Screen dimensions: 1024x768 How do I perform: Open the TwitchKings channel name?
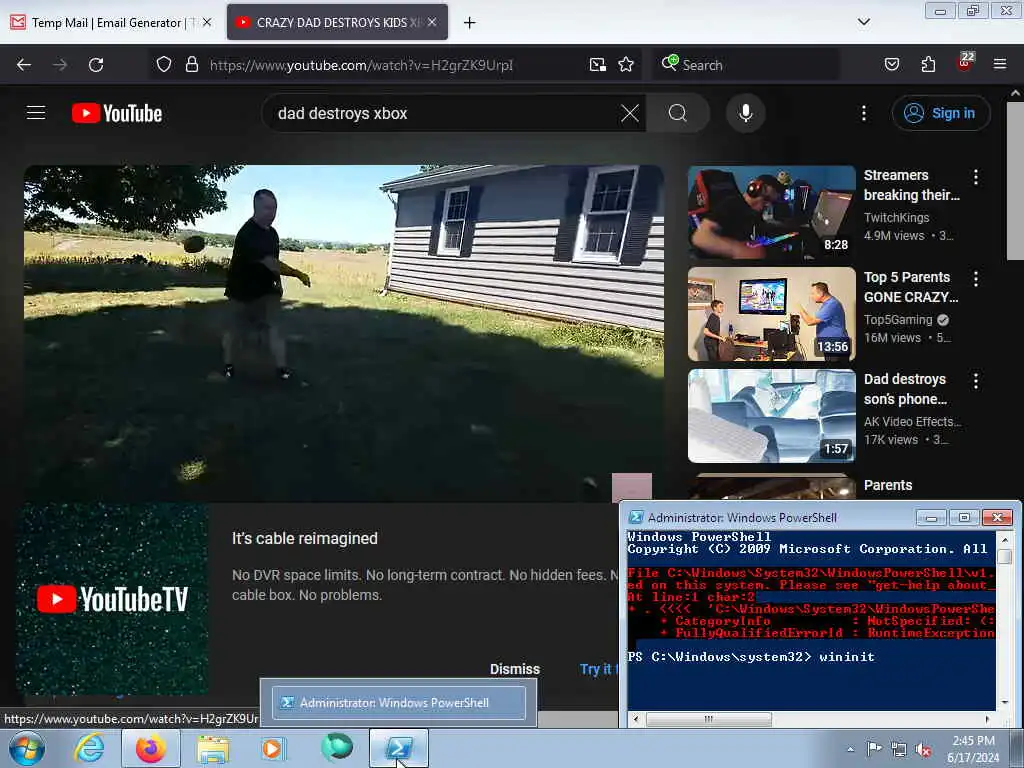click(x=896, y=217)
